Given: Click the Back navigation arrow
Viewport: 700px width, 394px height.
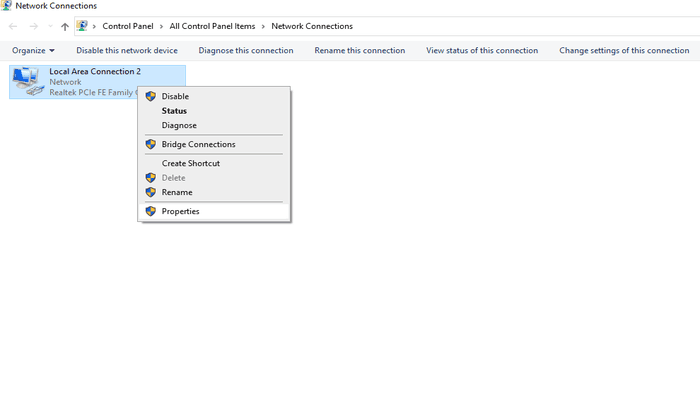Looking at the screenshot, I should point(13,27).
